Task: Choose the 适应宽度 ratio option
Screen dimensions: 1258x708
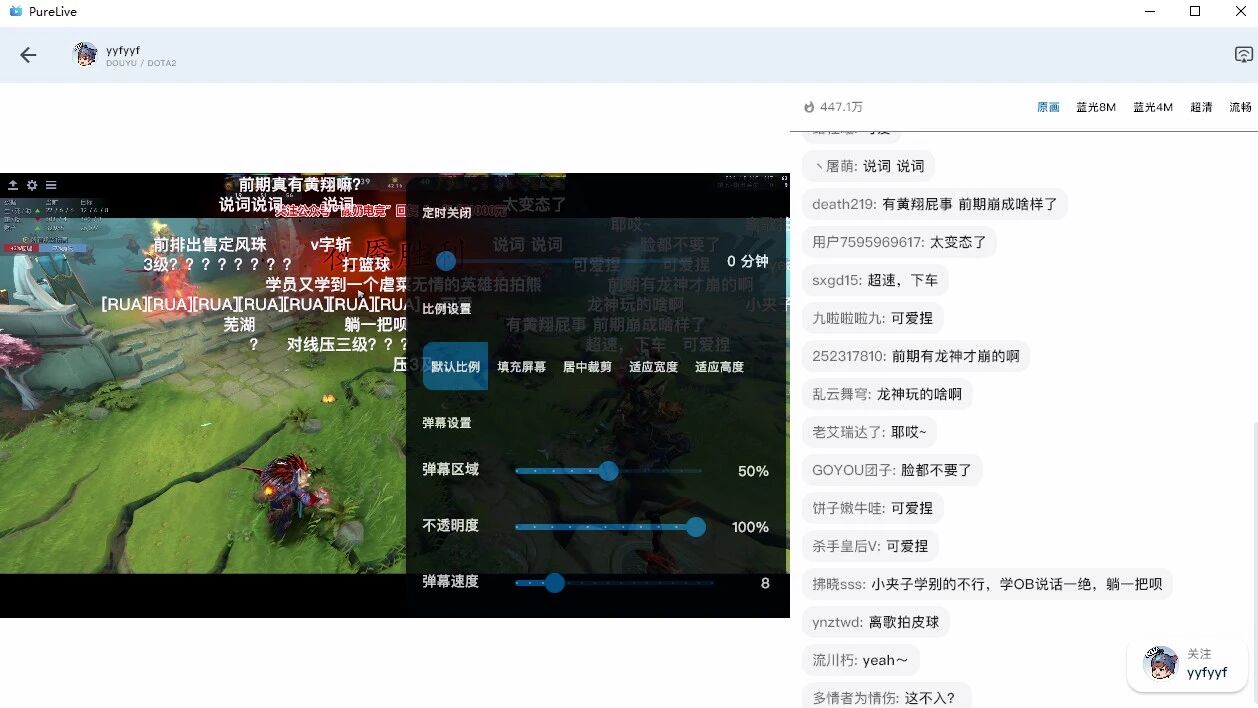Action: (x=653, y=367)
